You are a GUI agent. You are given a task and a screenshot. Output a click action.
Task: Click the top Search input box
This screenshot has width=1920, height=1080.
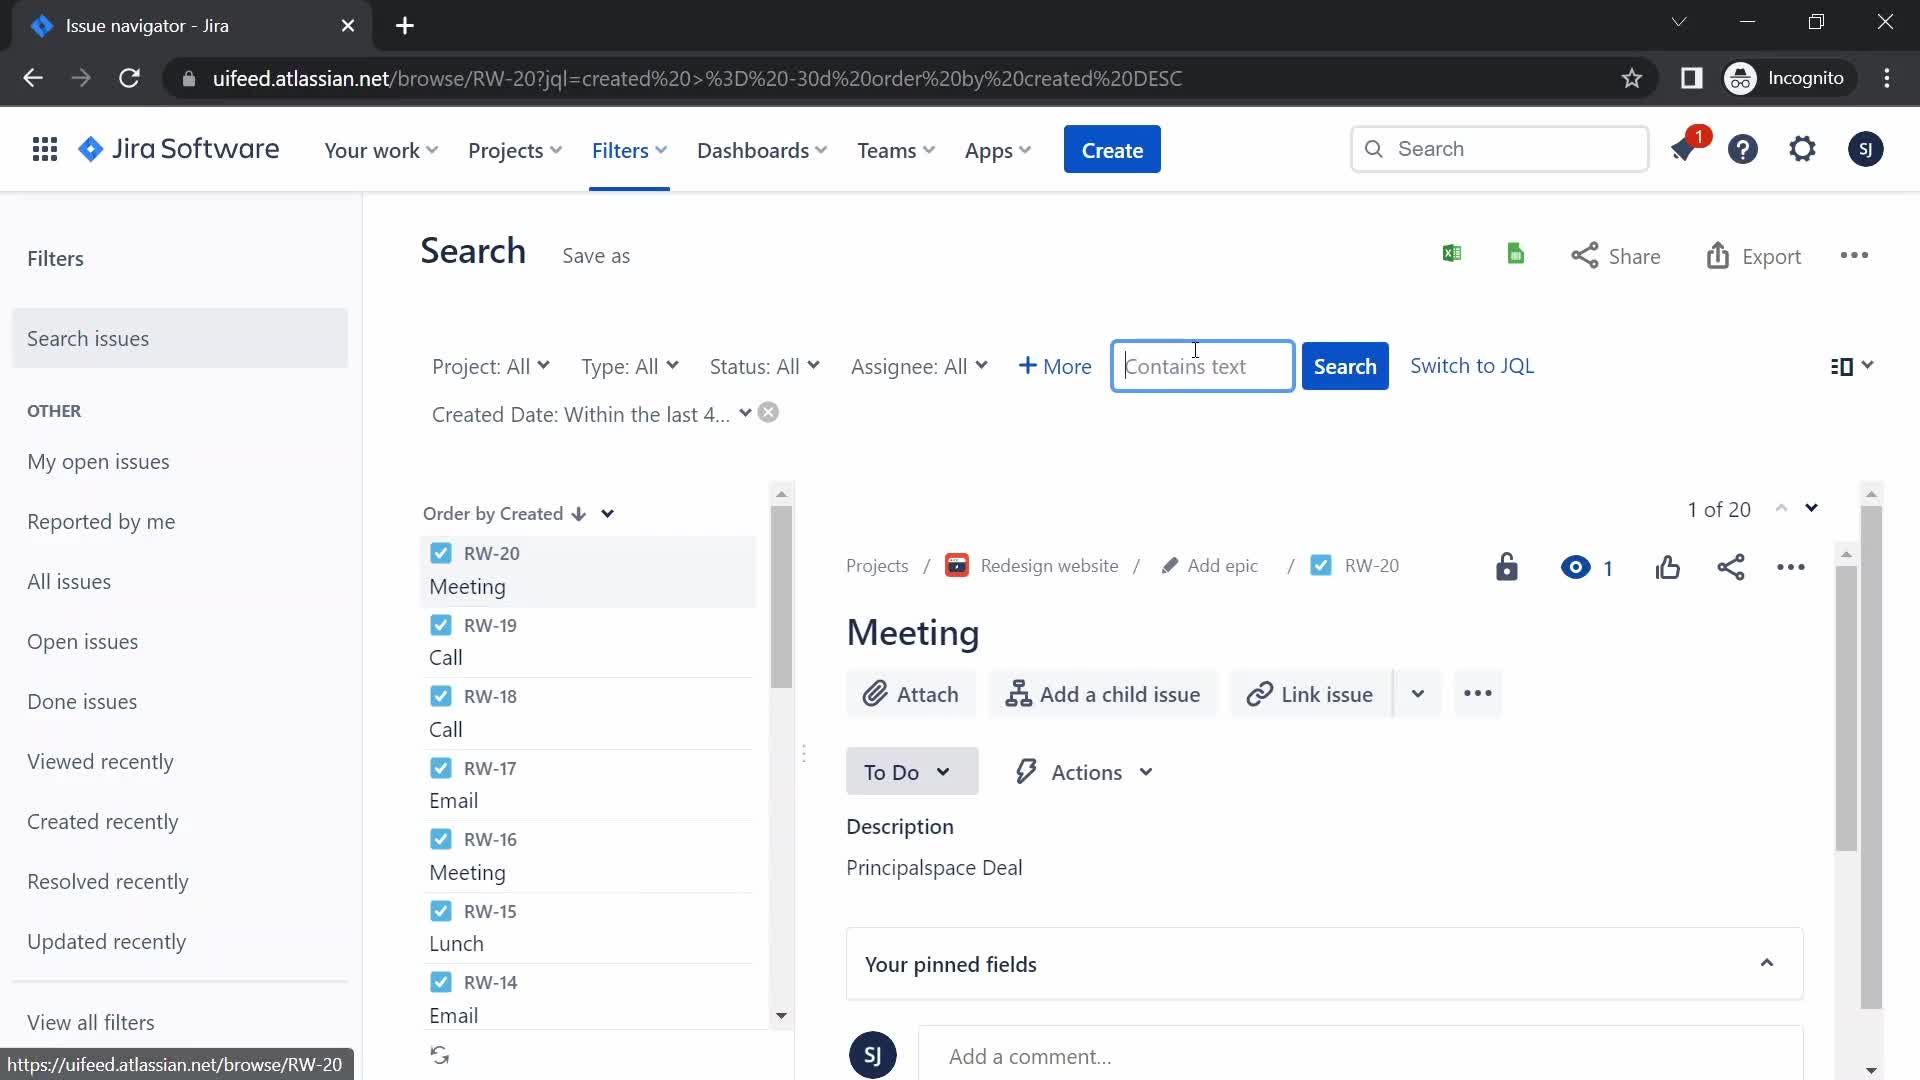coord(1499,149)
